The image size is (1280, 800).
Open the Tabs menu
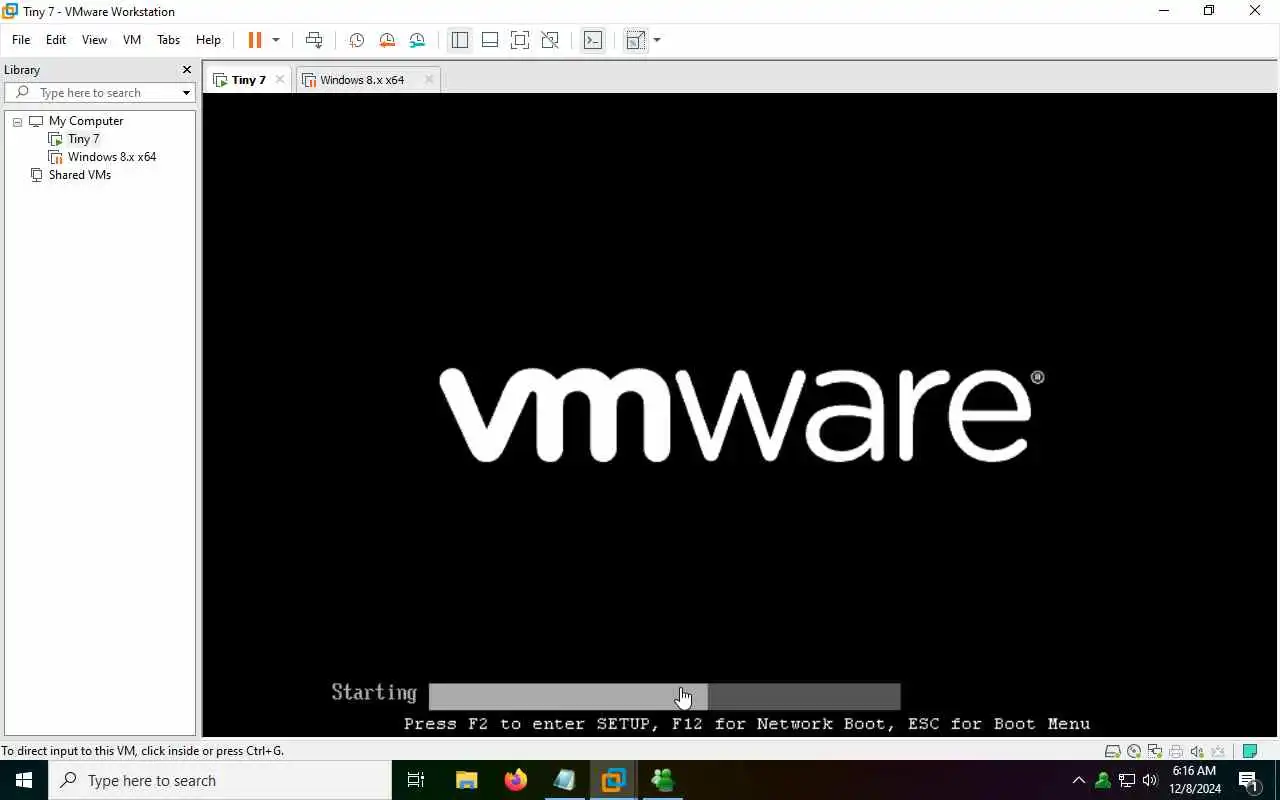tap(168, 40)
